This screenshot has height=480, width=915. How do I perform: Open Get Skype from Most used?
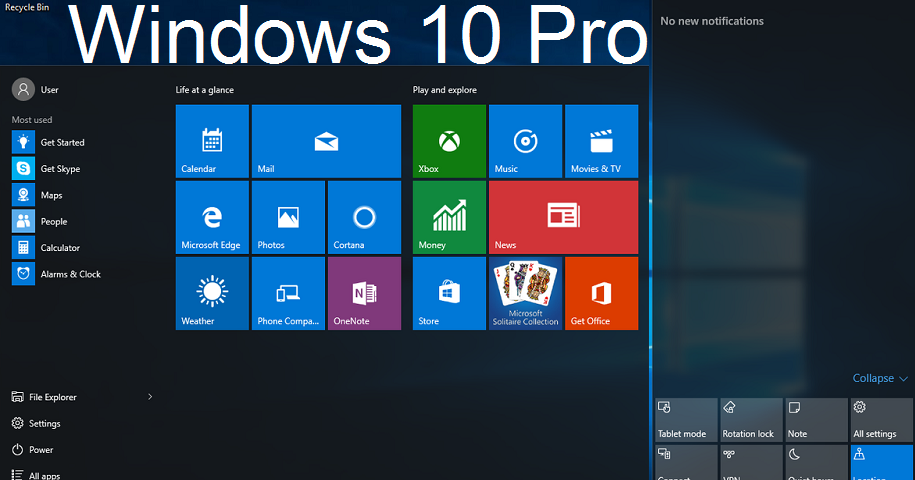tap(46, 169)
